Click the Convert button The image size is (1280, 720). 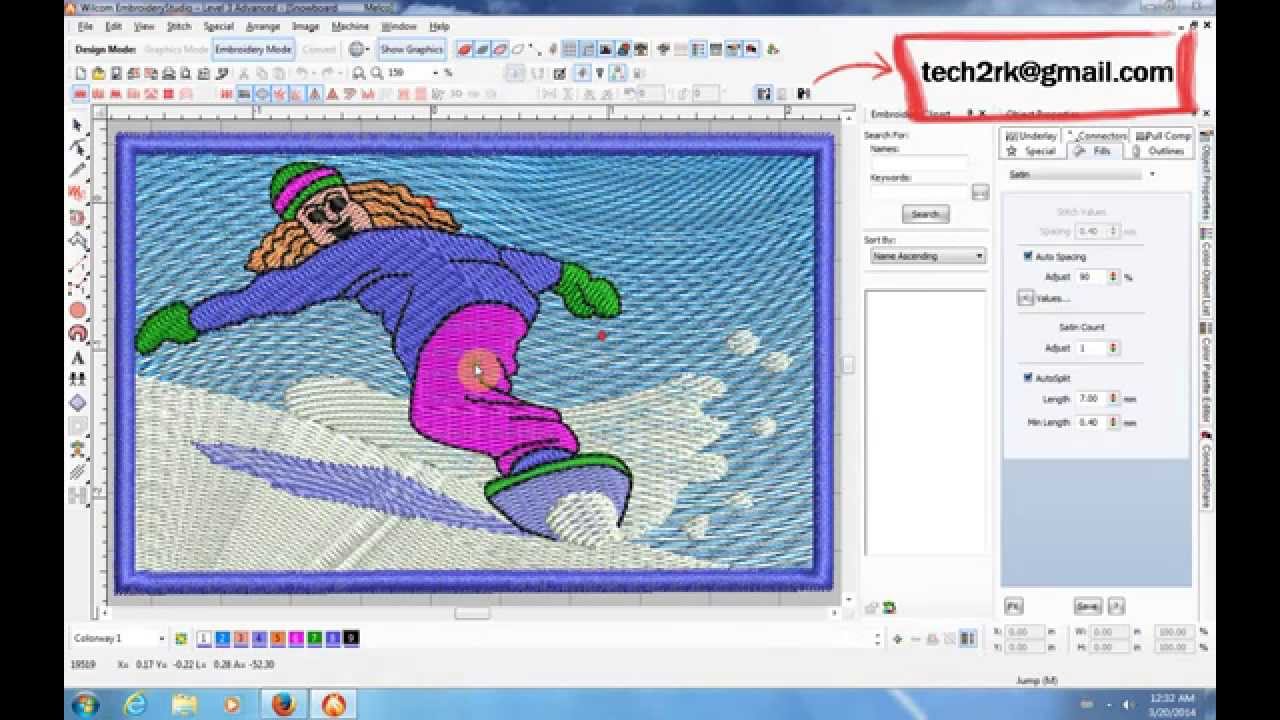click(x=319, y=49)
